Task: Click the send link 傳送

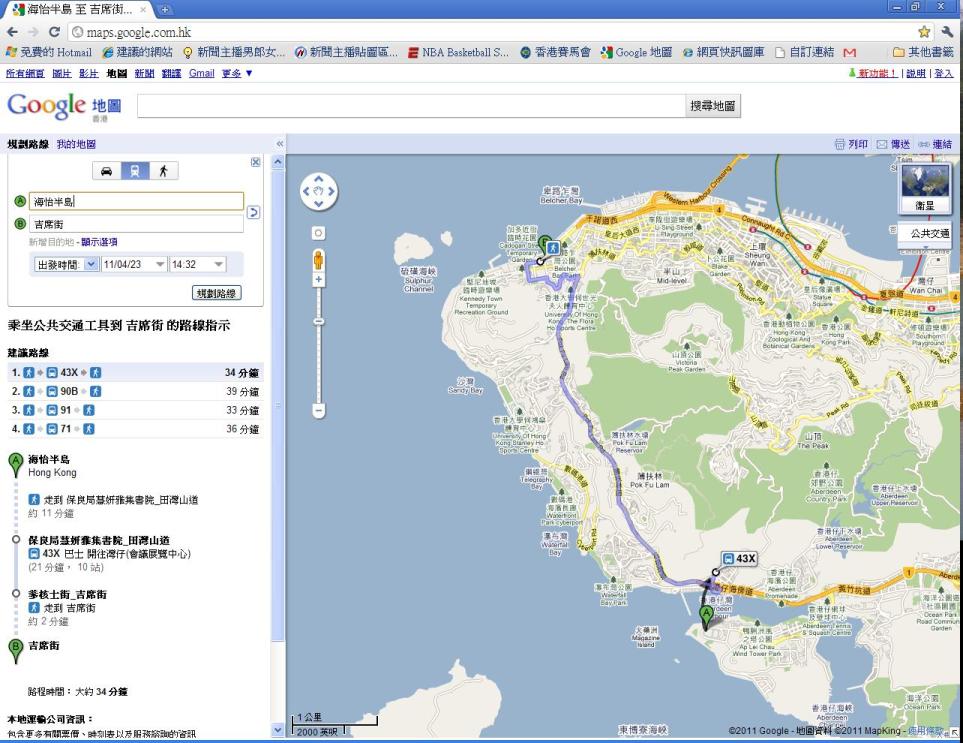Action: [x=893, y=144]
